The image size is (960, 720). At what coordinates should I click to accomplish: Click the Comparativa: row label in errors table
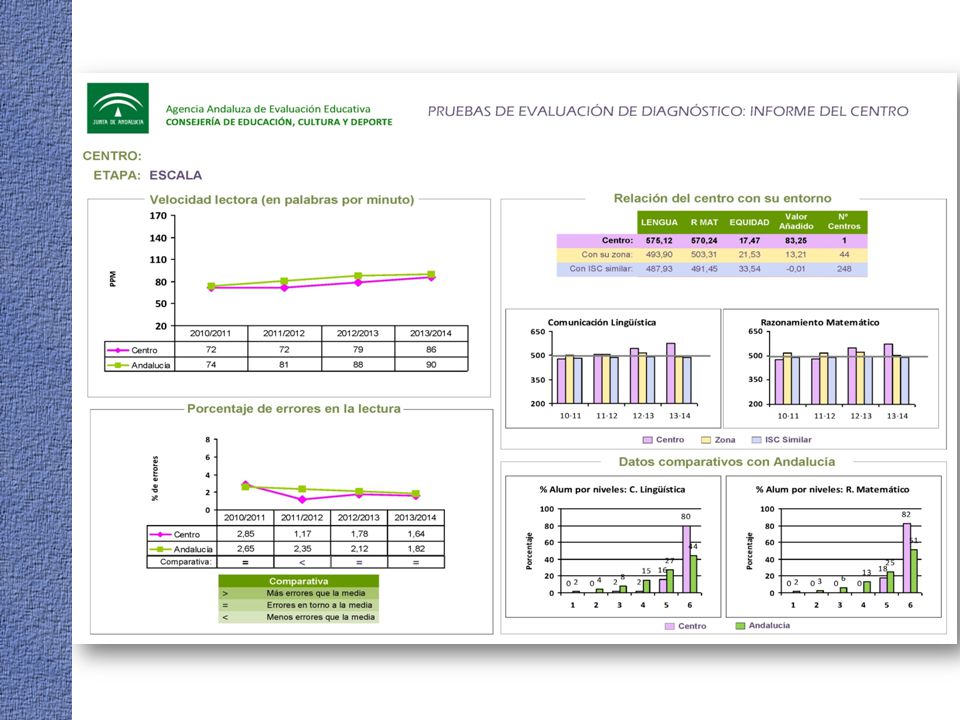[186, 561]
